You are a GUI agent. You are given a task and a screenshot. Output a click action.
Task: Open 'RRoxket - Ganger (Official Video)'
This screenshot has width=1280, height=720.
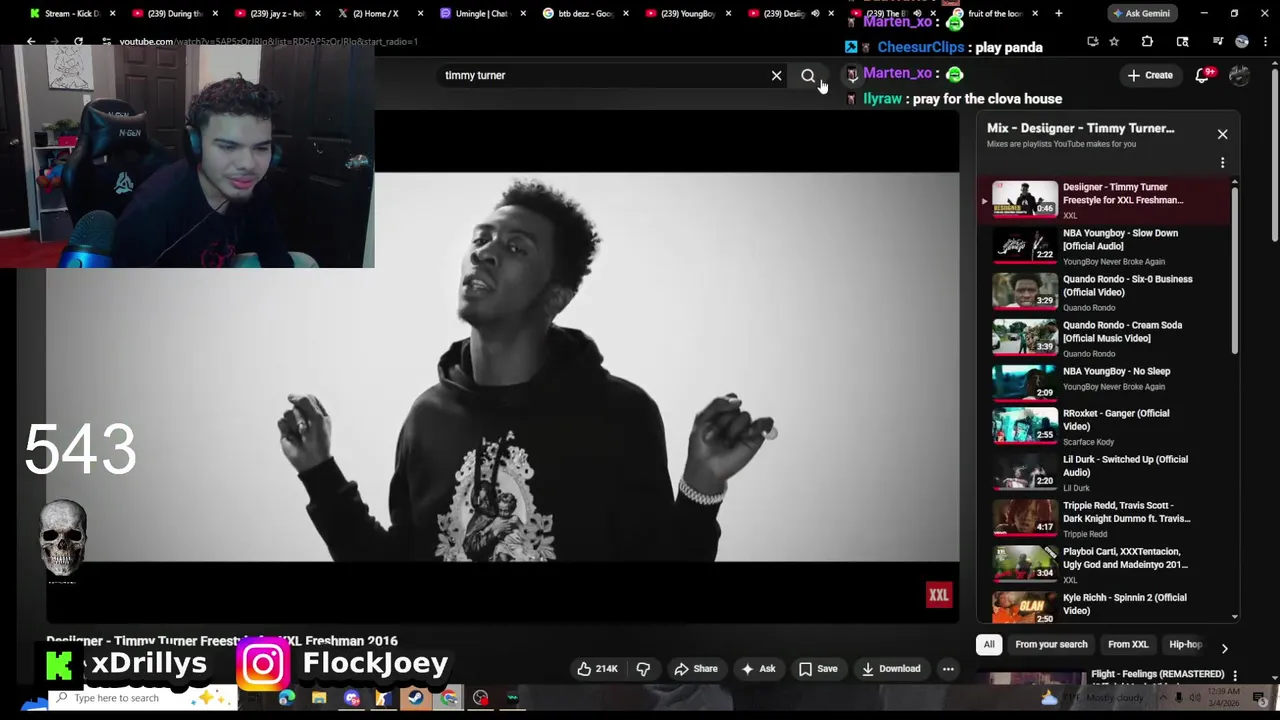[x=1108, y=426]
